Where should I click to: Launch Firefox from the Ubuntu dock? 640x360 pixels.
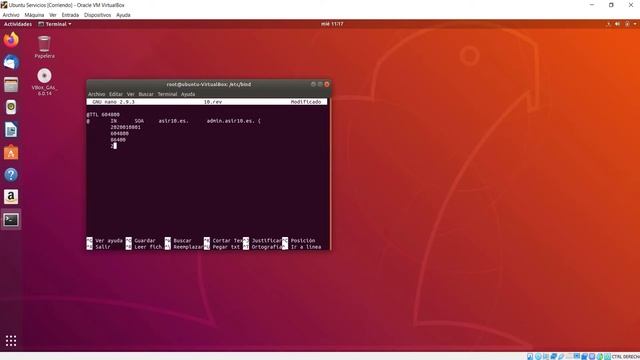11,40
